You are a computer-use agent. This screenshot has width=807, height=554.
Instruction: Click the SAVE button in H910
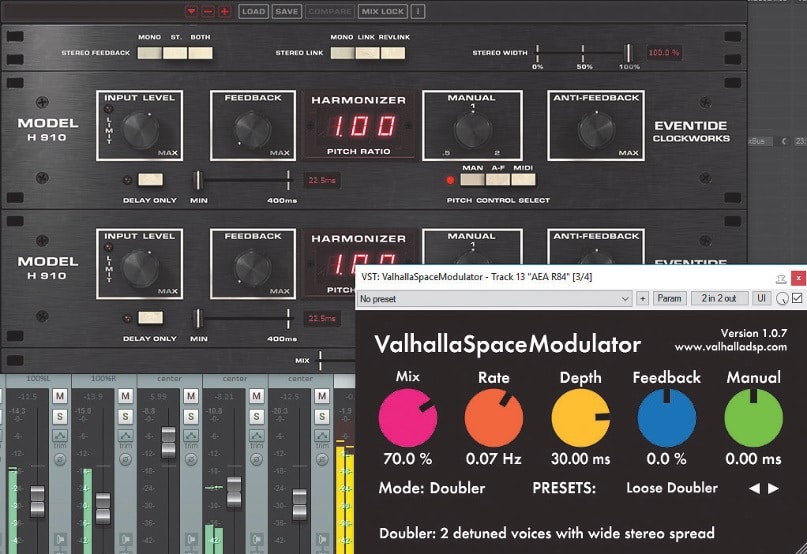click(x=287, y=11)
